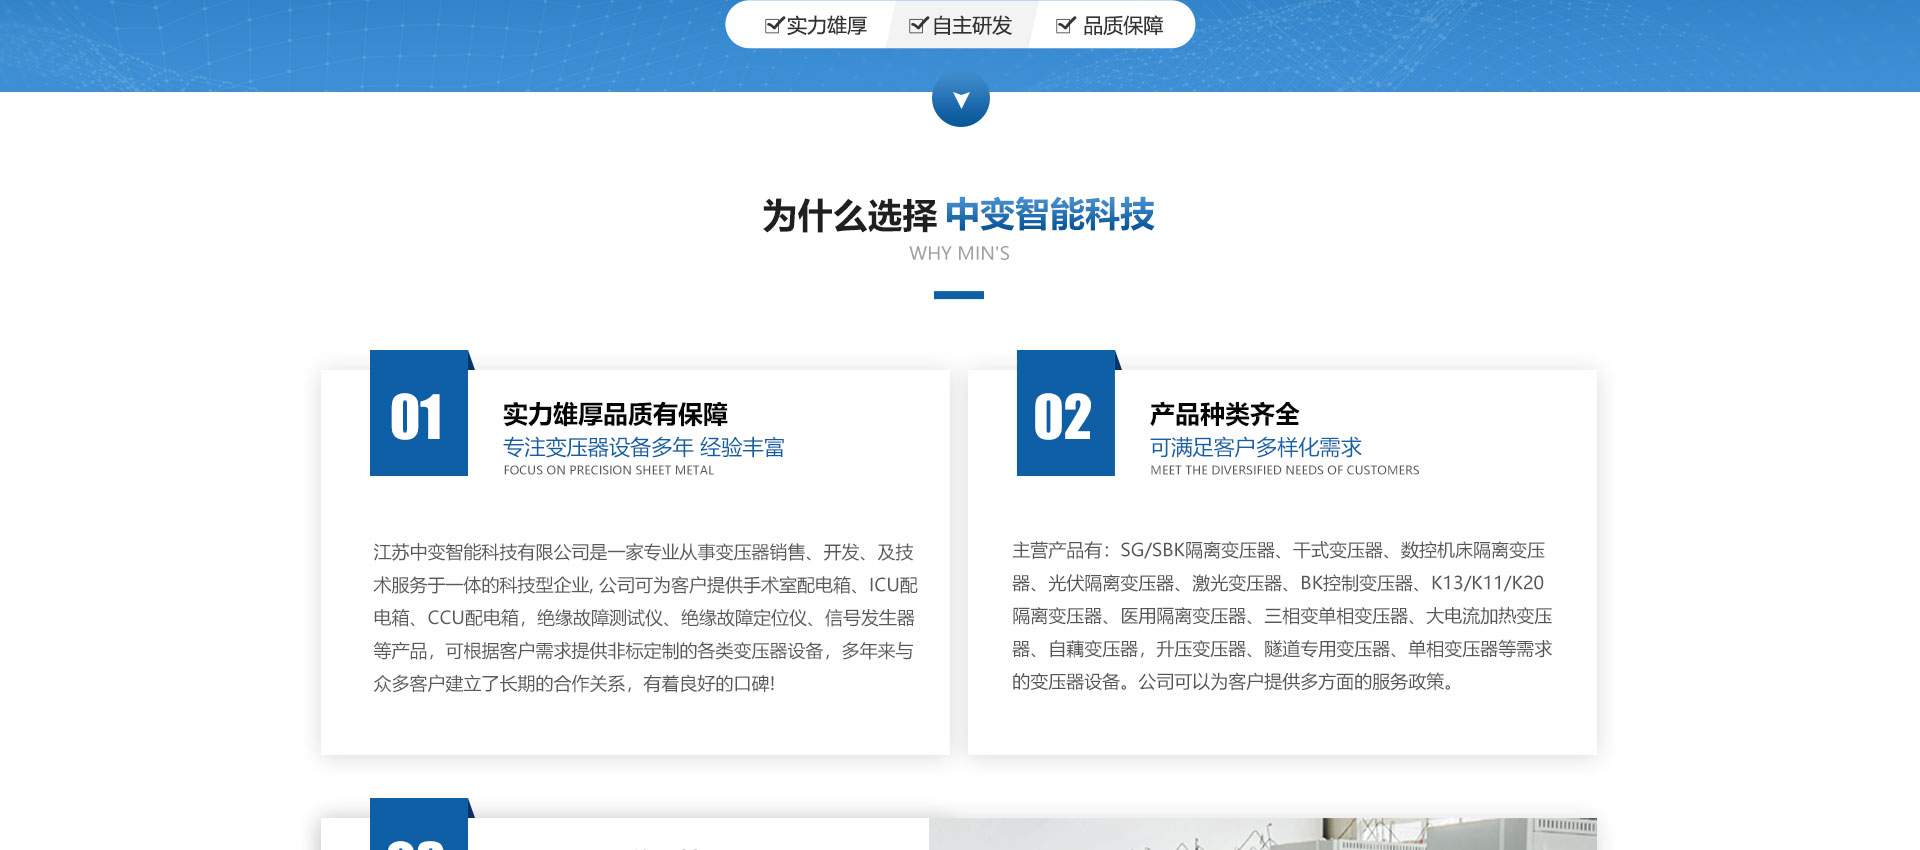Click the 01 number badge

(x=418, y=413)
